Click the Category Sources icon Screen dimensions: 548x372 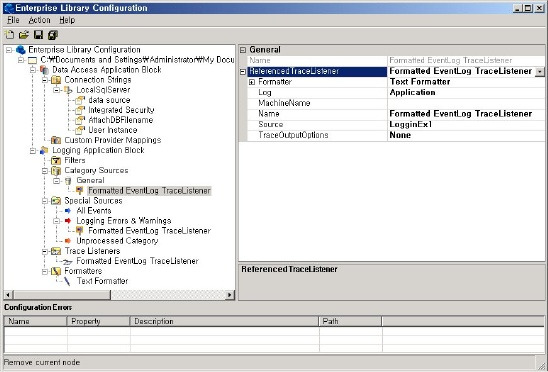tap(56, 171)
